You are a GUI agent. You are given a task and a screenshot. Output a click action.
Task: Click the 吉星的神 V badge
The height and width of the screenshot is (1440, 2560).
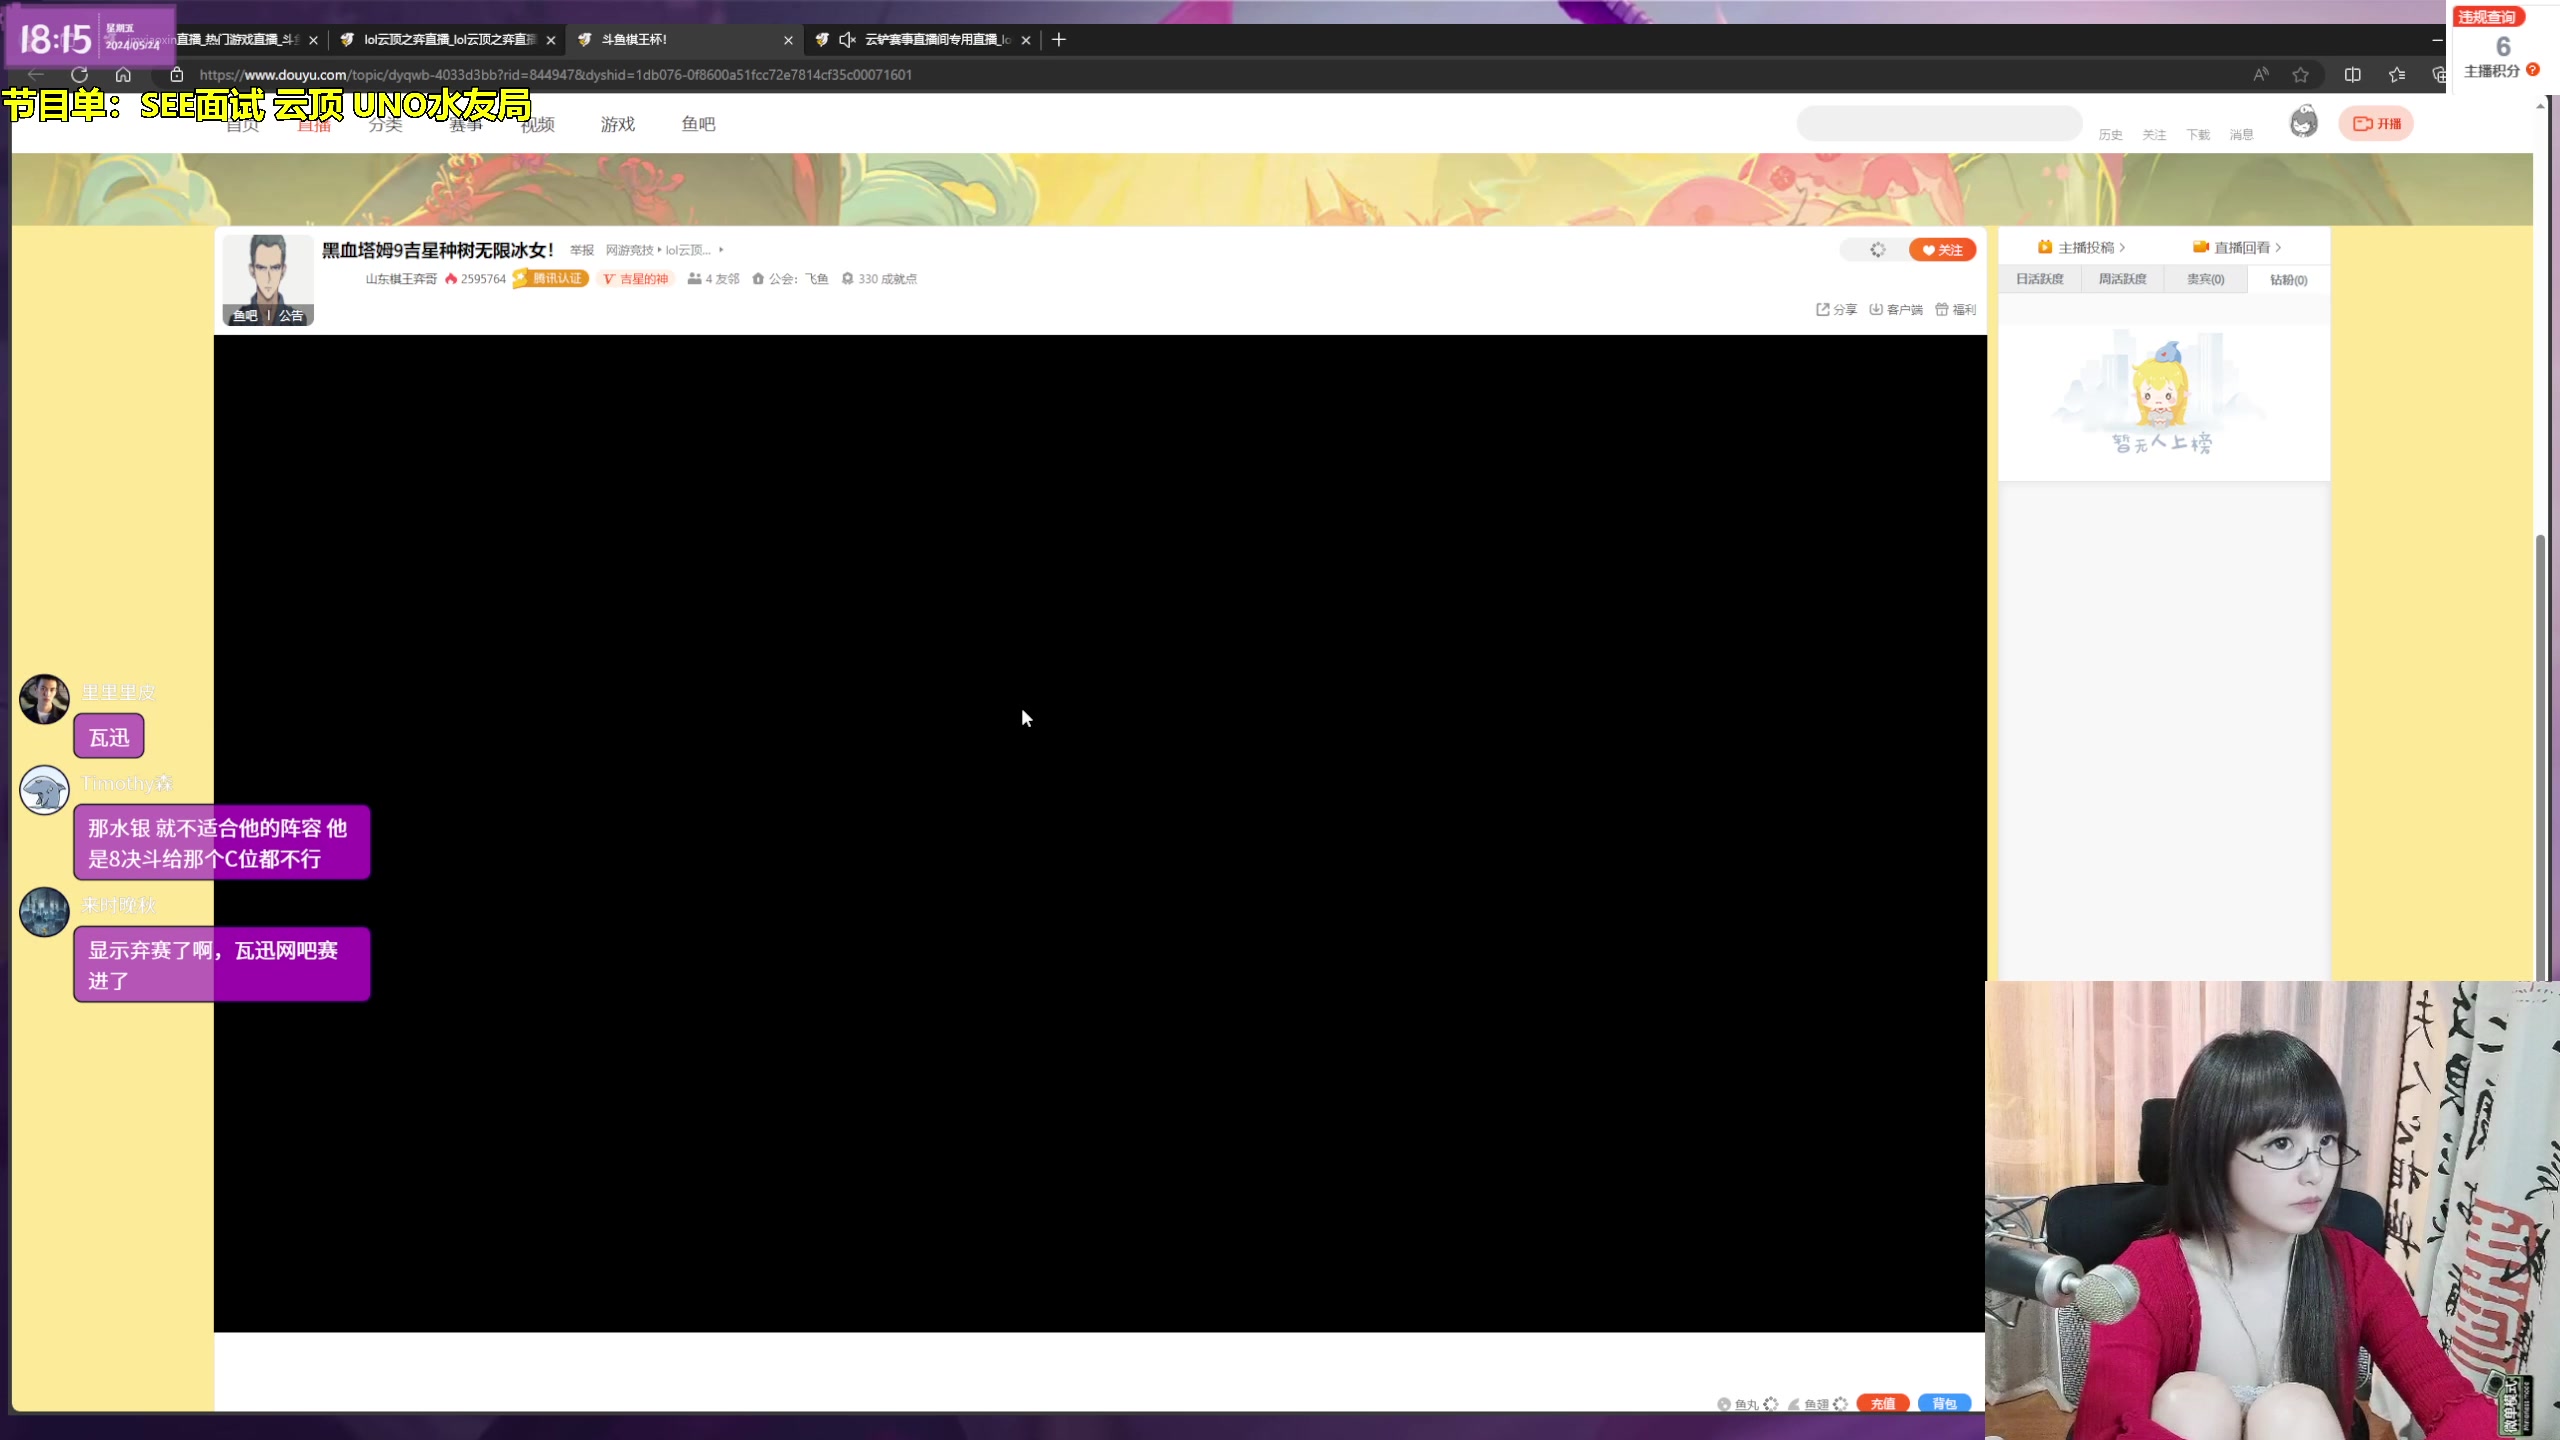[x=636, y=279]
